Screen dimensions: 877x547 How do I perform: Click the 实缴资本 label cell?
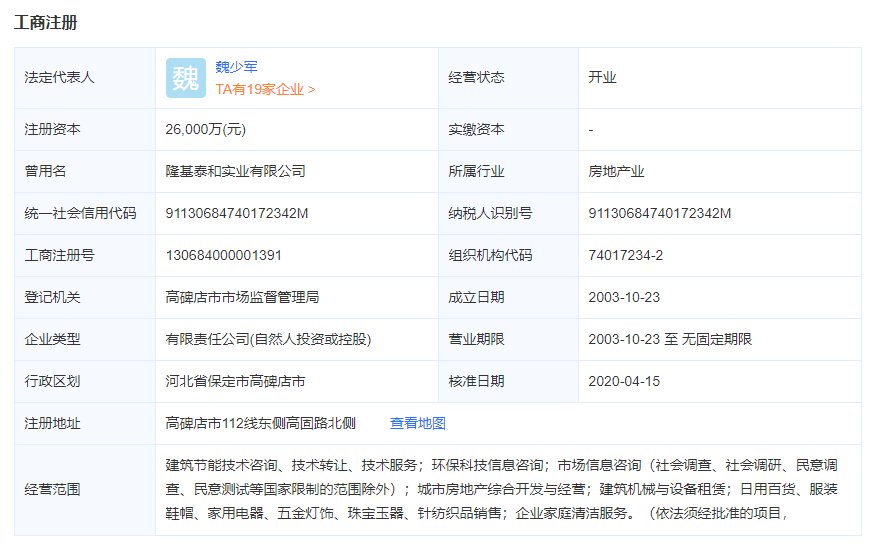(508, 130)
